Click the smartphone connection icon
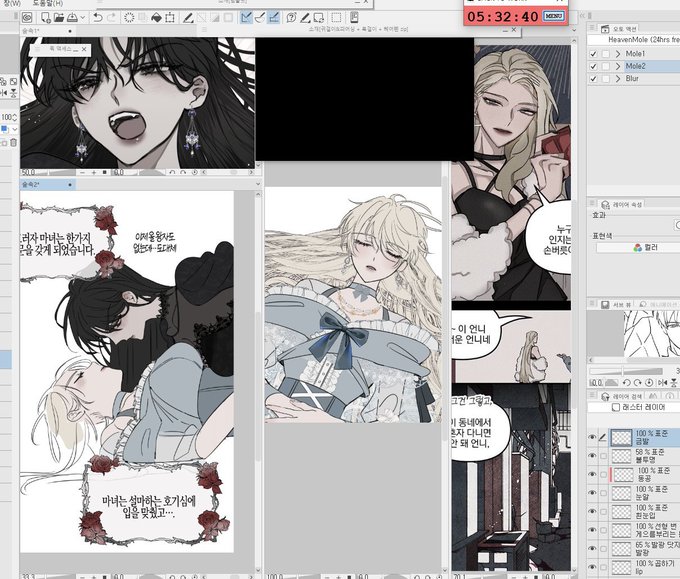Image resolution: width=680 pixels, height=579 pixels. tap(354, 18)
